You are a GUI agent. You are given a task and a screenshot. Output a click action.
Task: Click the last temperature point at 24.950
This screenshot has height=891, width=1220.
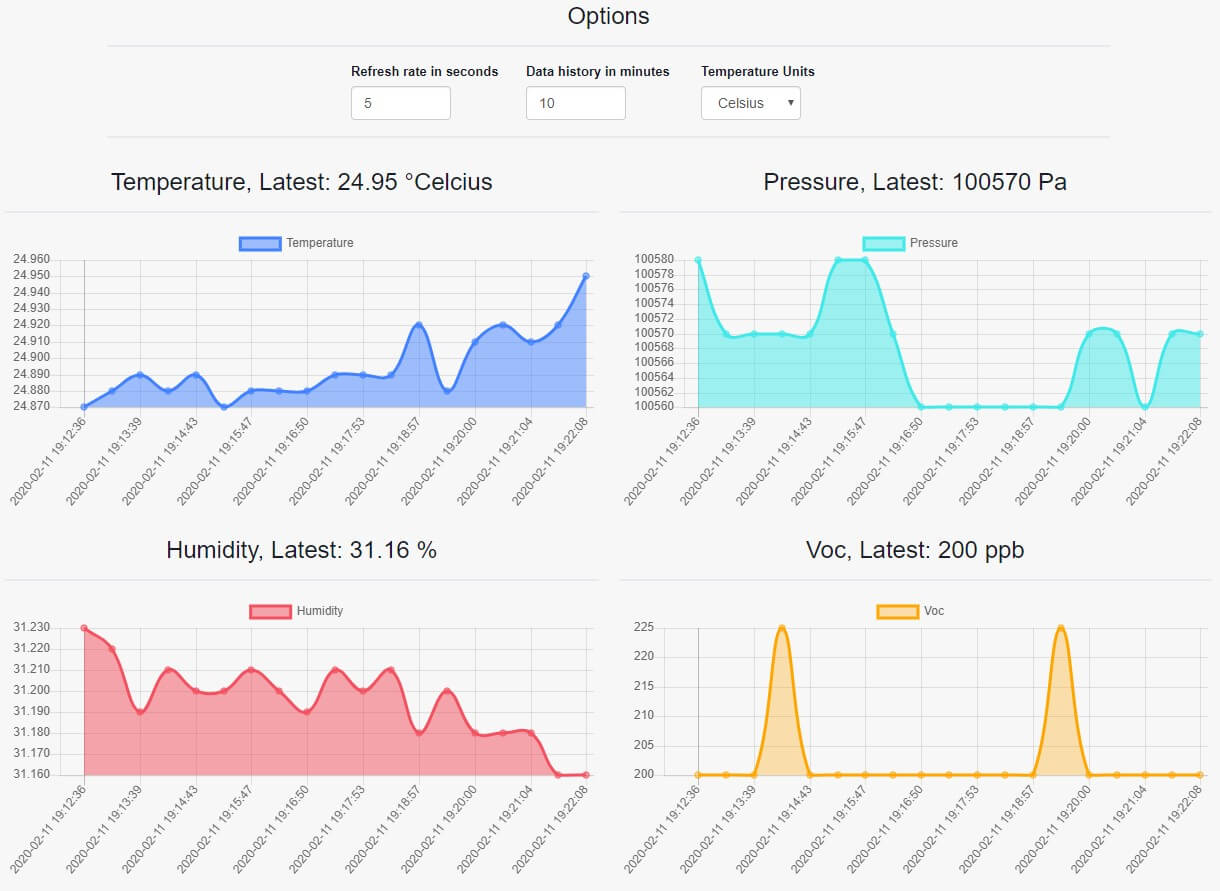(586, 276)
